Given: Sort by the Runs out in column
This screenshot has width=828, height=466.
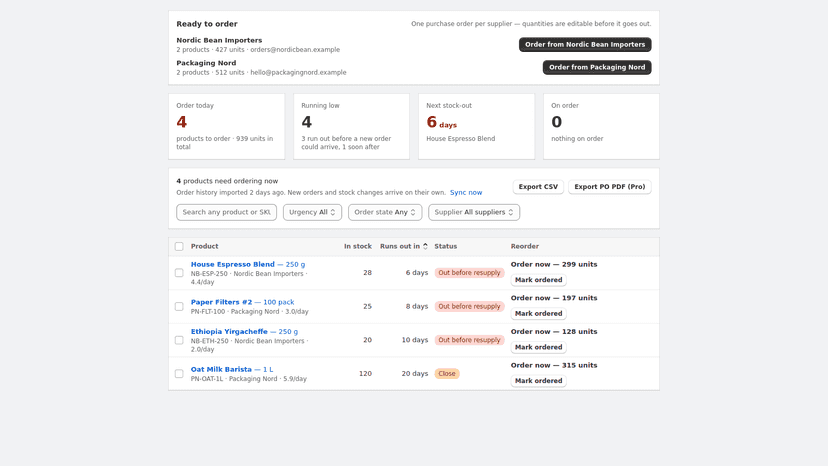Looking at the screenshot, I should pyautogui.click(x=403, y=246).
